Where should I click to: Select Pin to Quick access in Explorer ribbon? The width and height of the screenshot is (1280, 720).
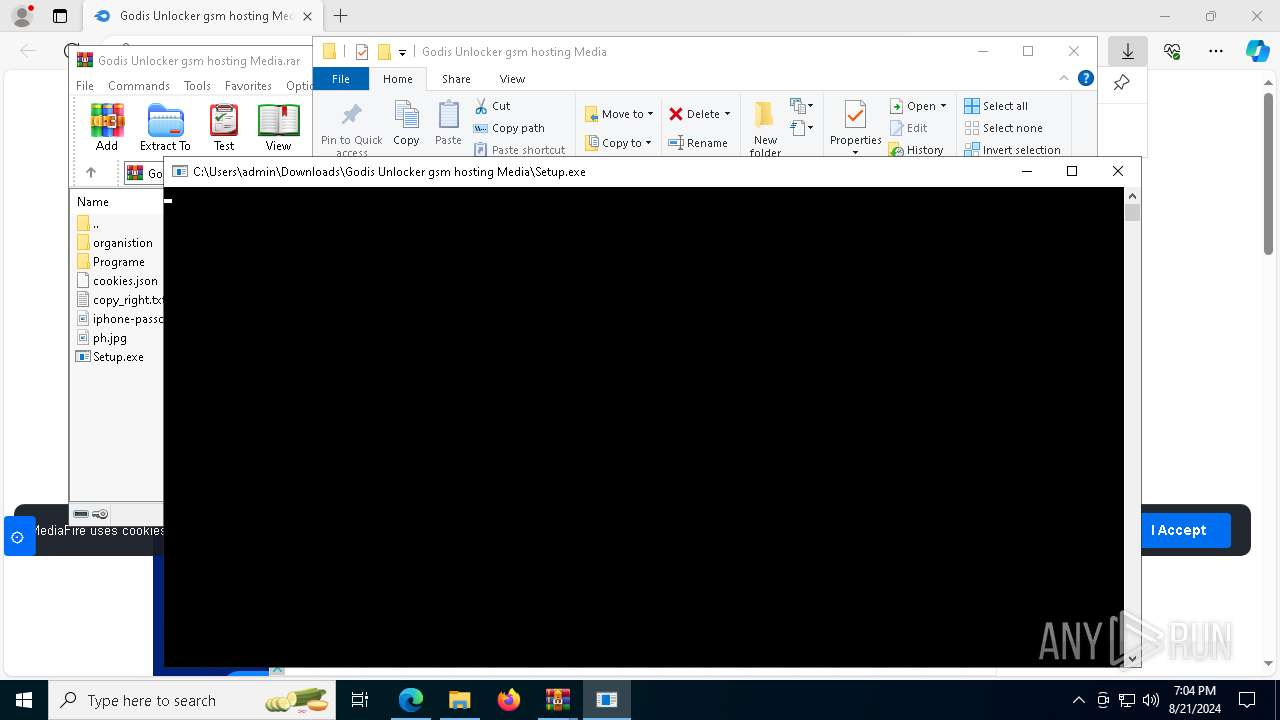pyautogui.click(x=352, y=129)
